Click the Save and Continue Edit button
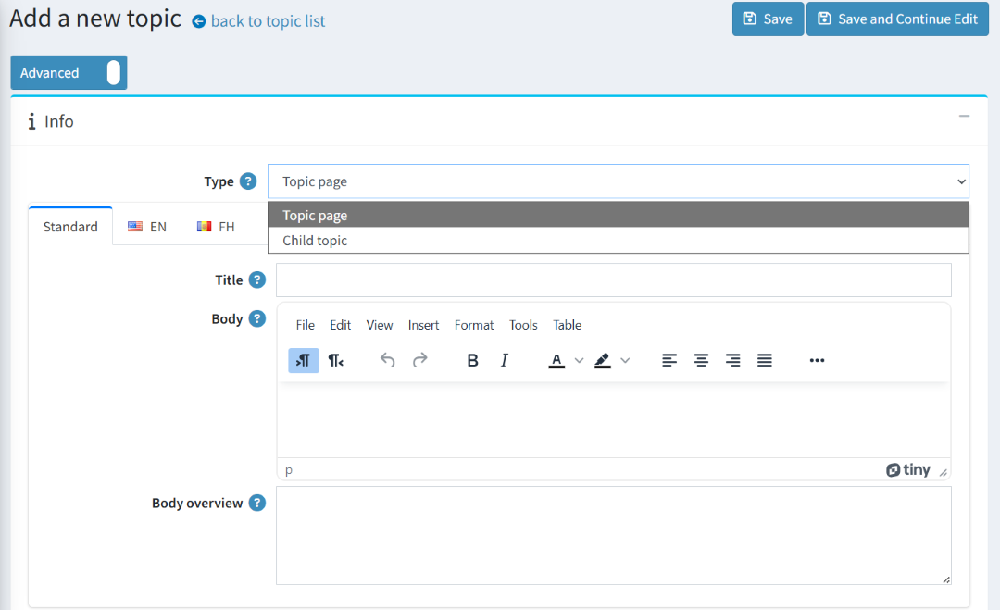This screenshot has width=1000, height=610. point(896,19)
